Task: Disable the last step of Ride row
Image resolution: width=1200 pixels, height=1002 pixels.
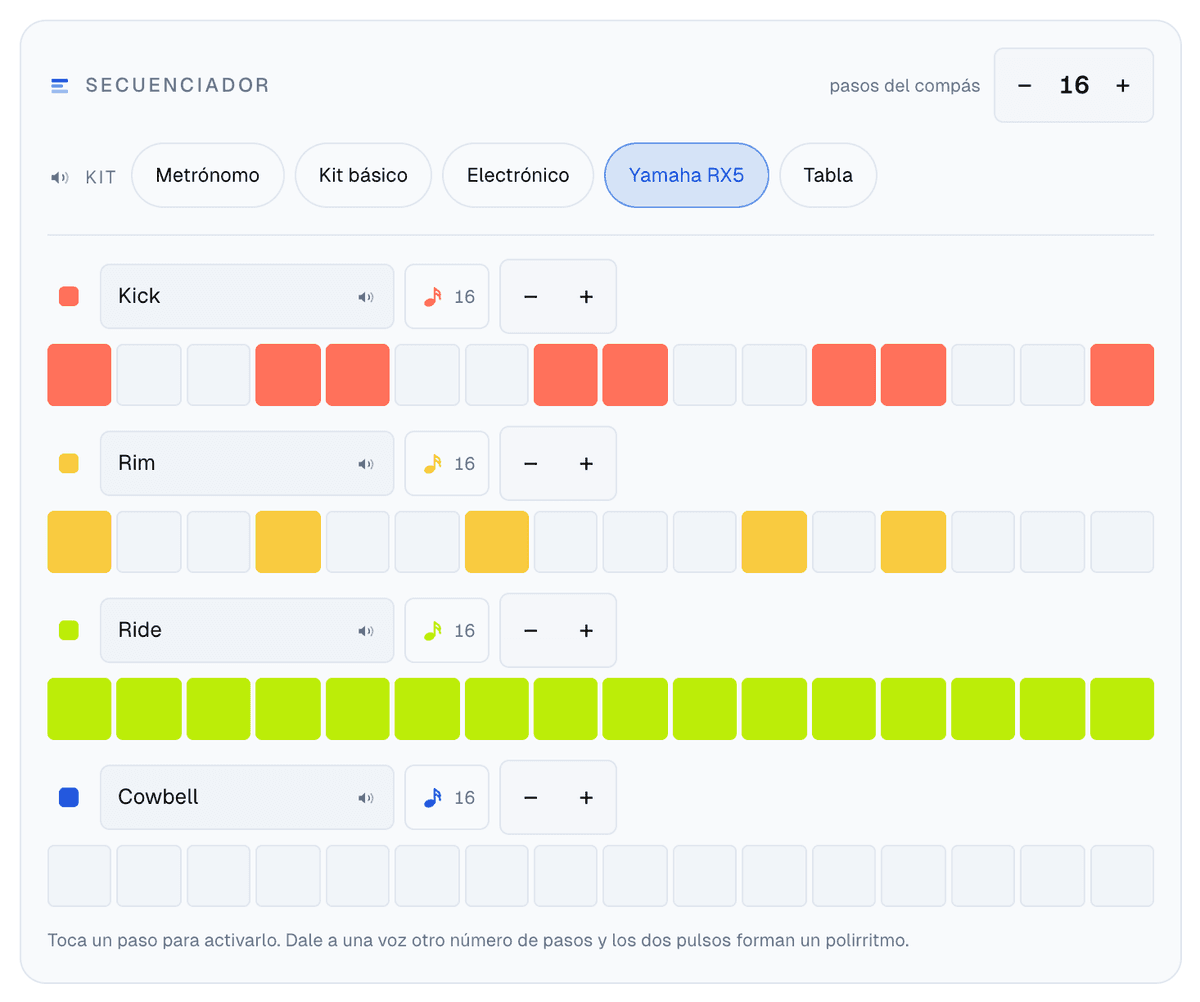Action: coord(1122,709)
